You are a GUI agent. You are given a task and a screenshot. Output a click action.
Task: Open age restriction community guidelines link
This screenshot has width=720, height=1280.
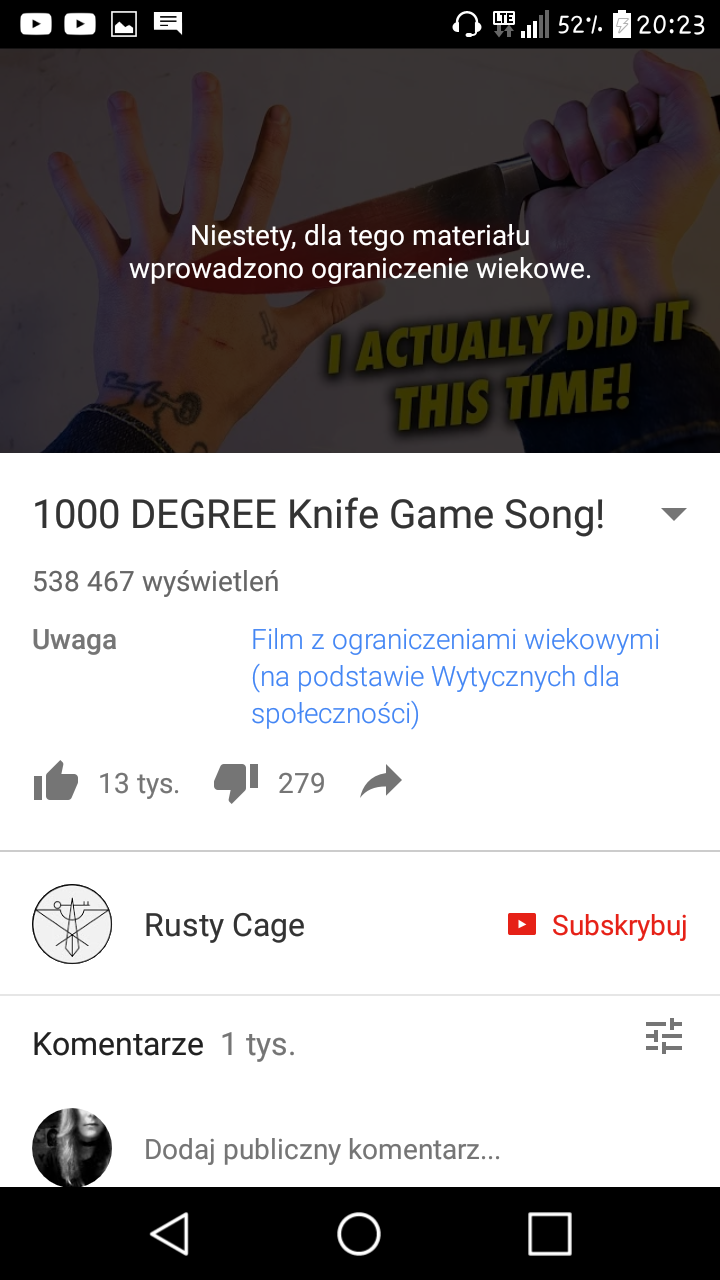455,677
